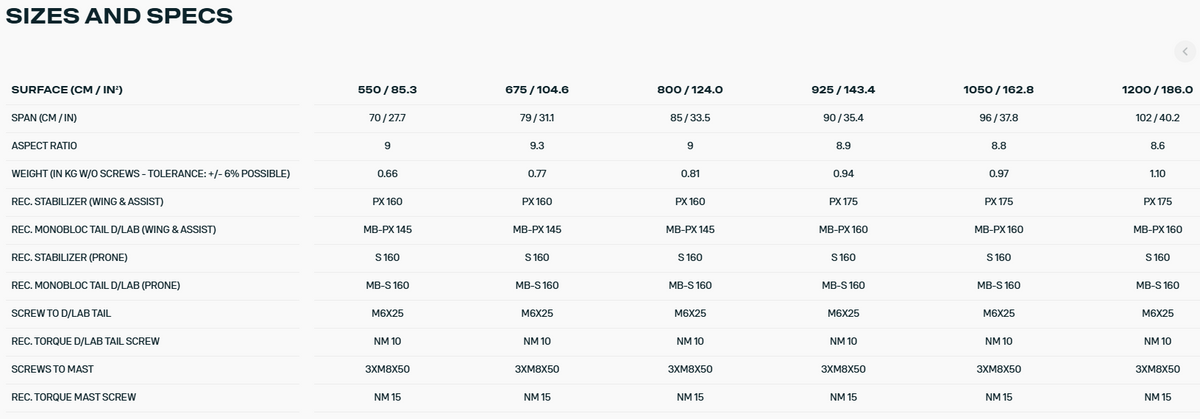Click the Screws to Mast row label
The width and height of the screenshot is (1200, 419).
click(52, 370)
